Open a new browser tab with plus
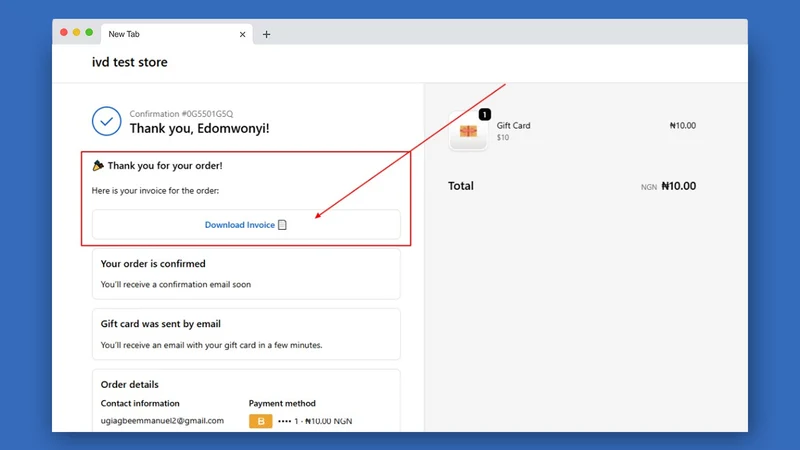Viewport: 800px width, 450px height. pyautogui.click(x=266, y=34)
